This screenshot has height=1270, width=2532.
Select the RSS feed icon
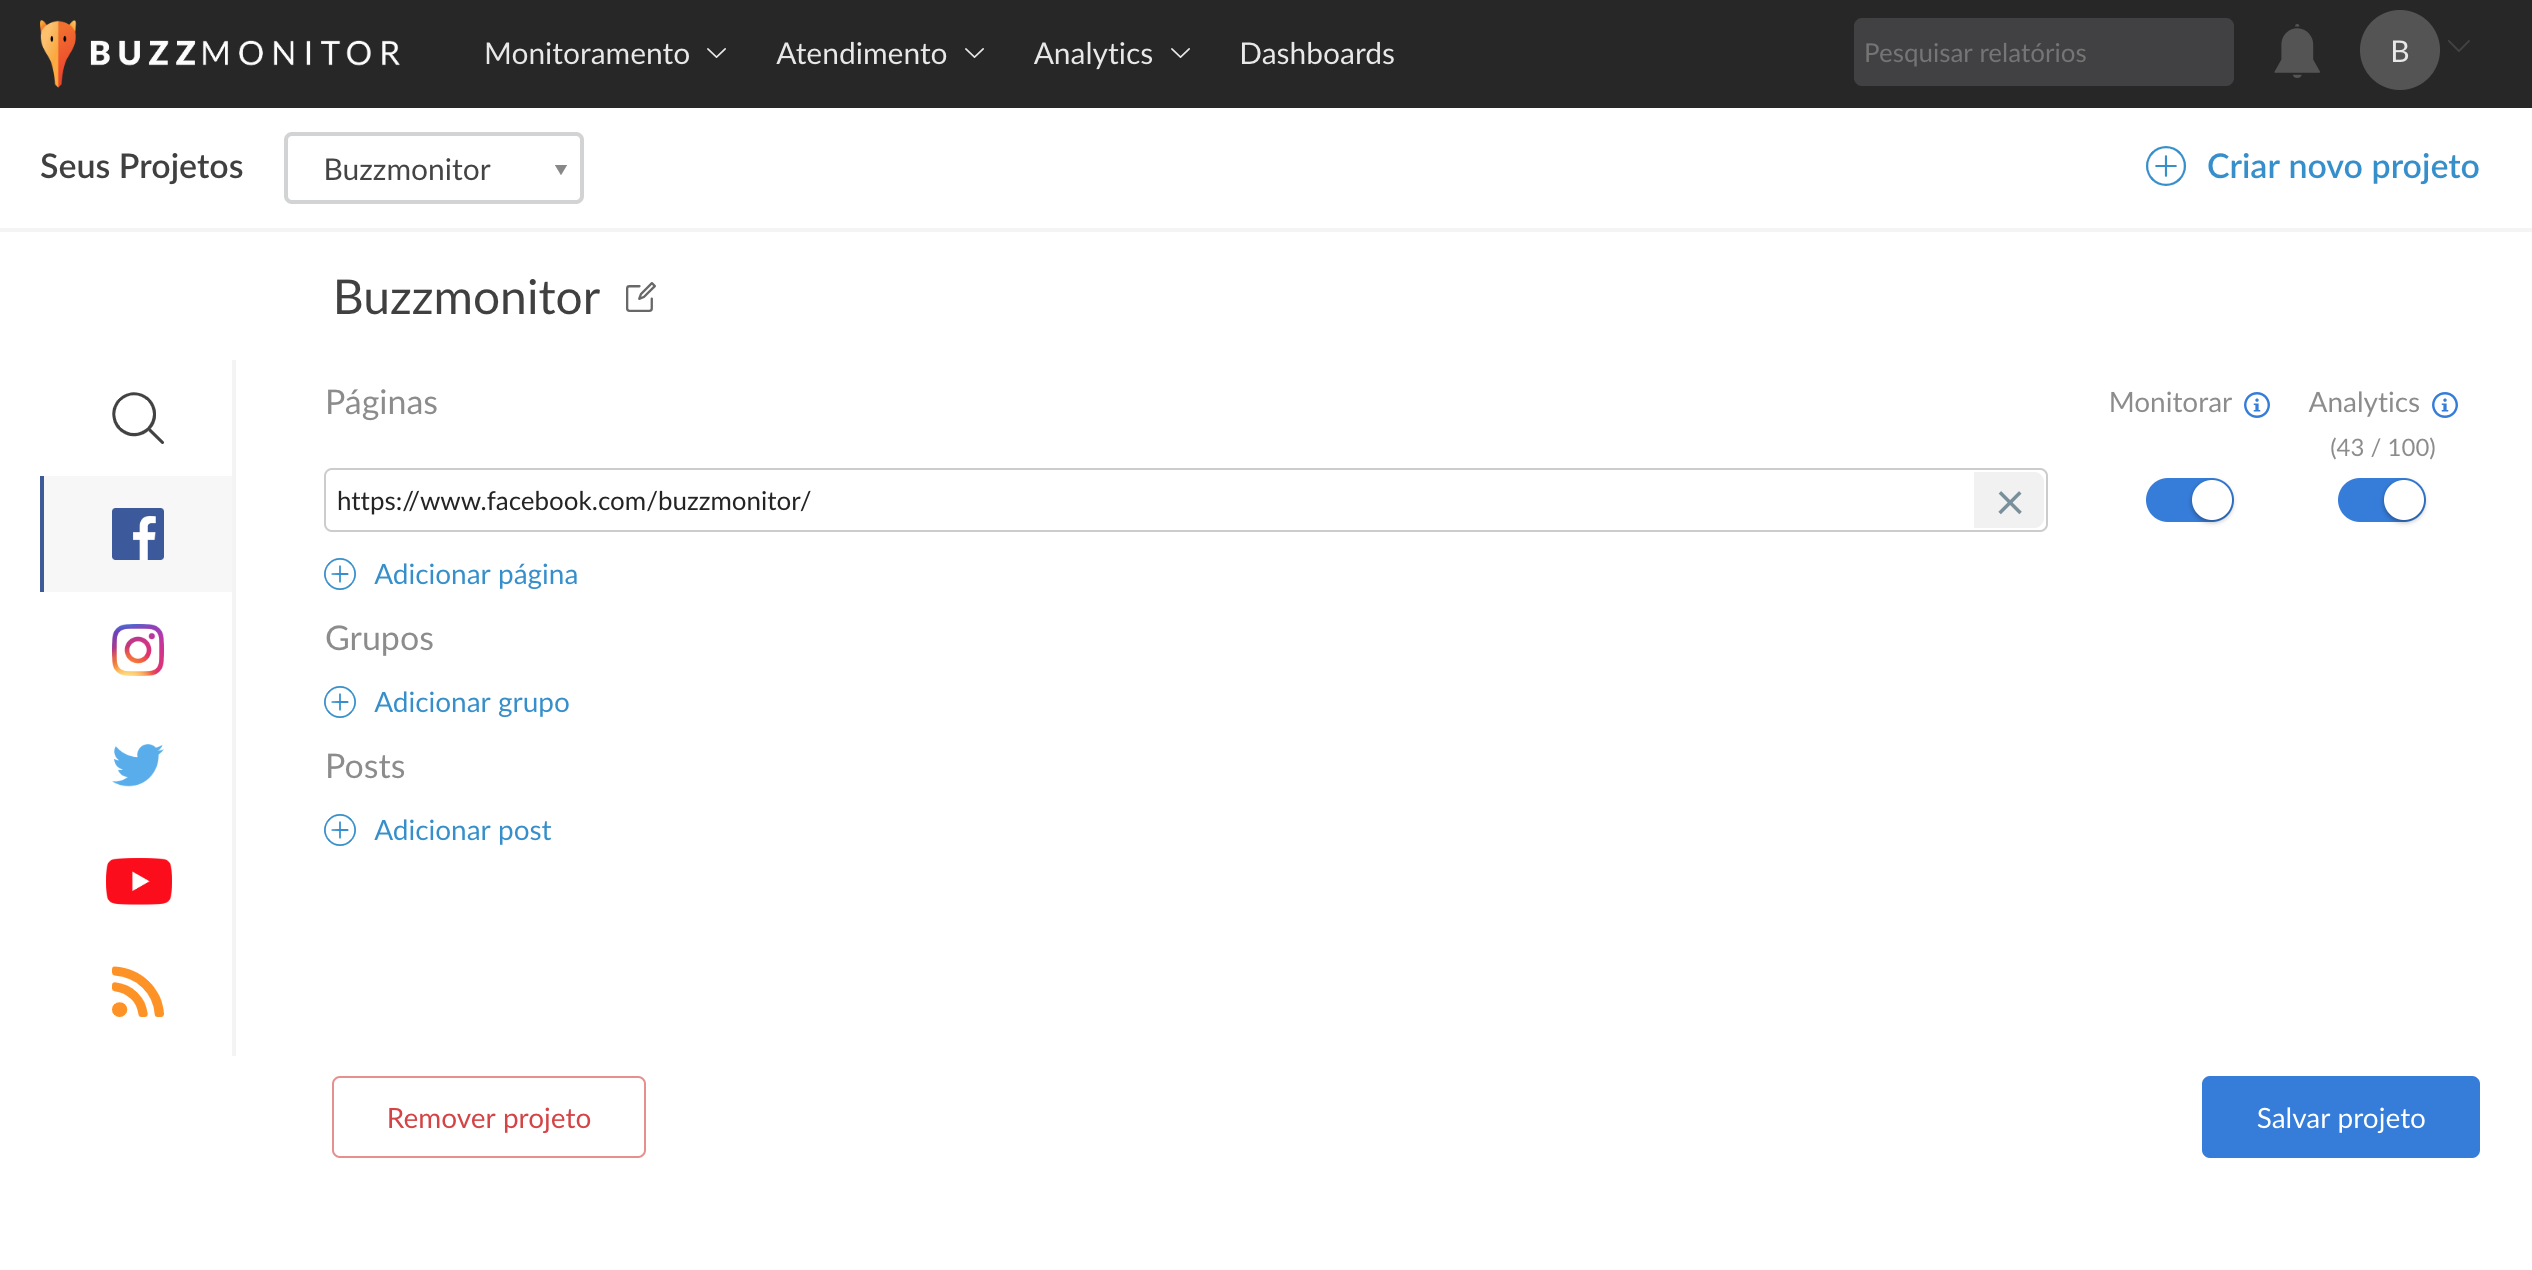[138, 993]
